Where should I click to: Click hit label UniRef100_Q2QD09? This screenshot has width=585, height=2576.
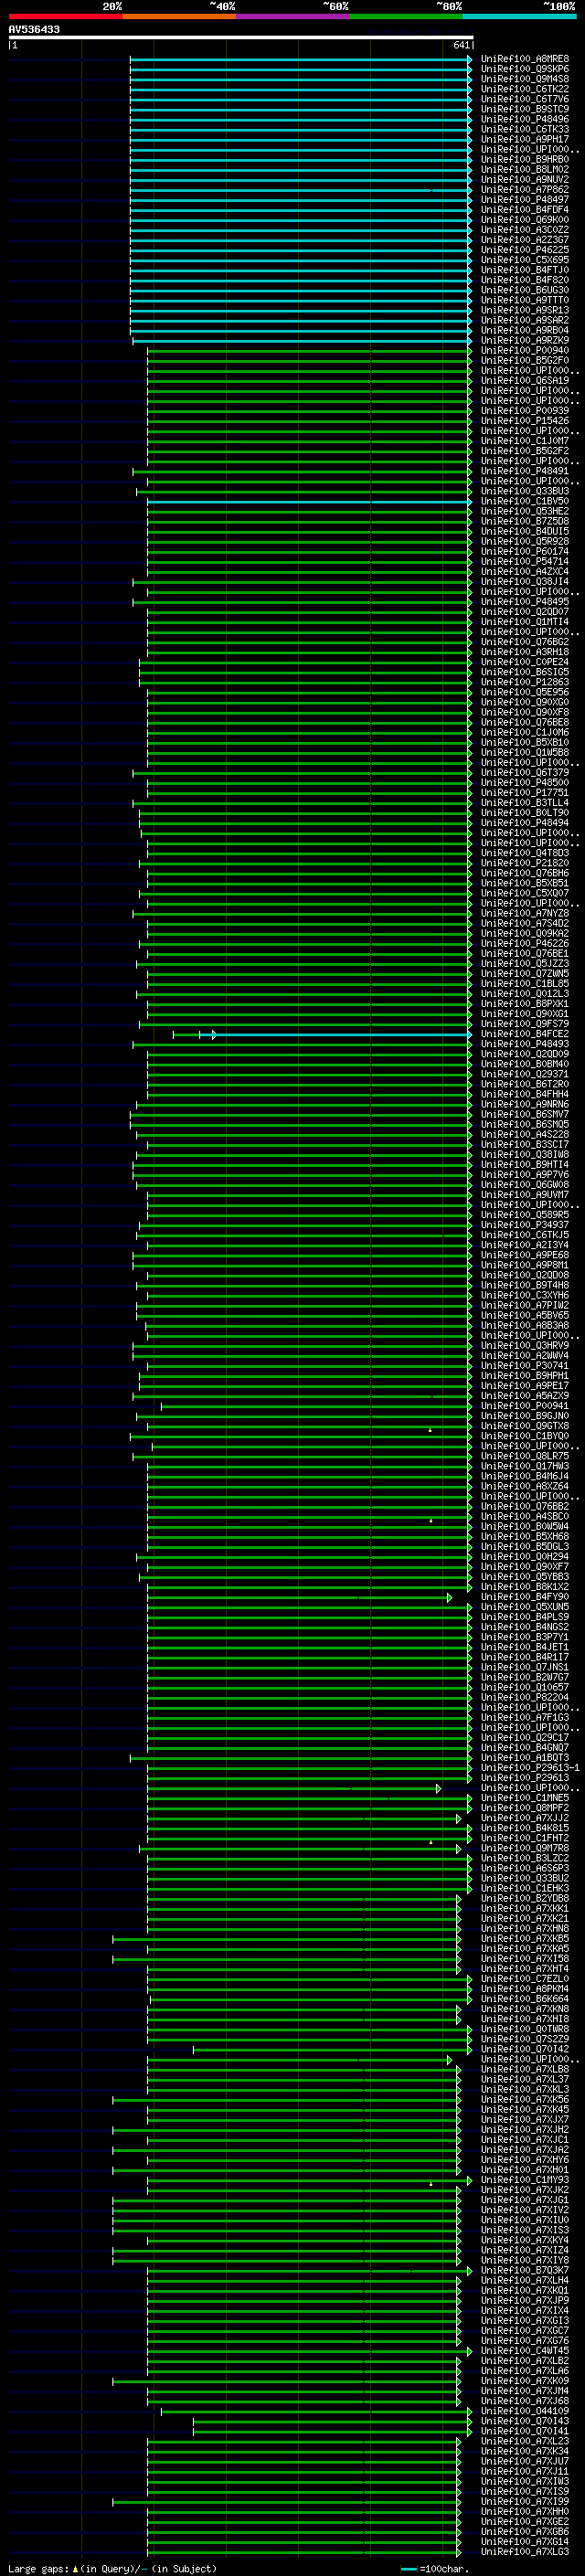point(525,1054)
